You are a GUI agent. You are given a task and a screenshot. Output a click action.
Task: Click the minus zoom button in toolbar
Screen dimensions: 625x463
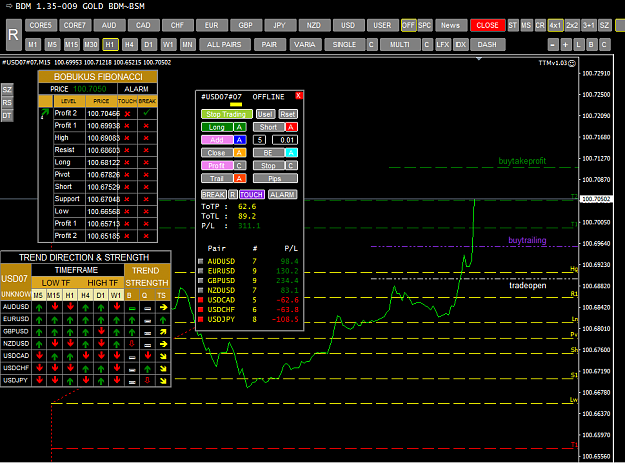click(x=552, y=45)
